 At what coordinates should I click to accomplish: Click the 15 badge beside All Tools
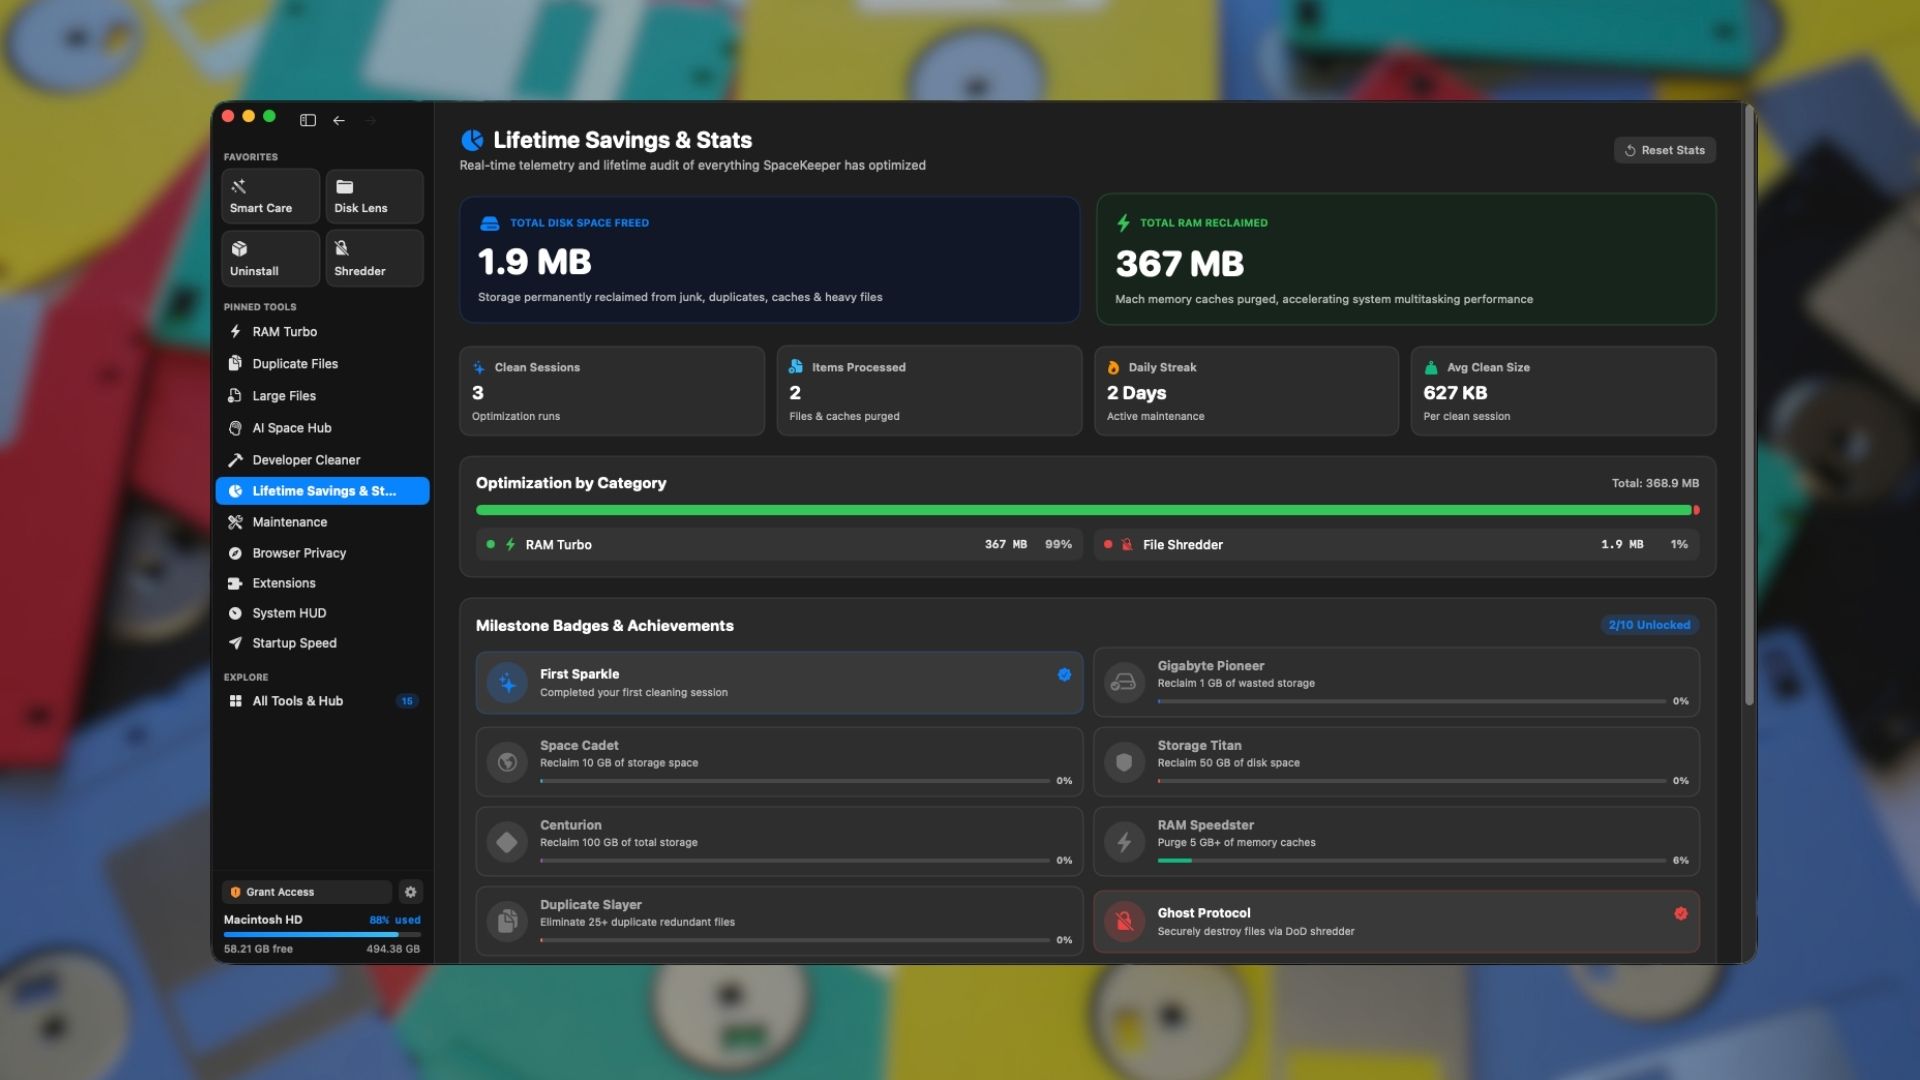tap(407, 701)
